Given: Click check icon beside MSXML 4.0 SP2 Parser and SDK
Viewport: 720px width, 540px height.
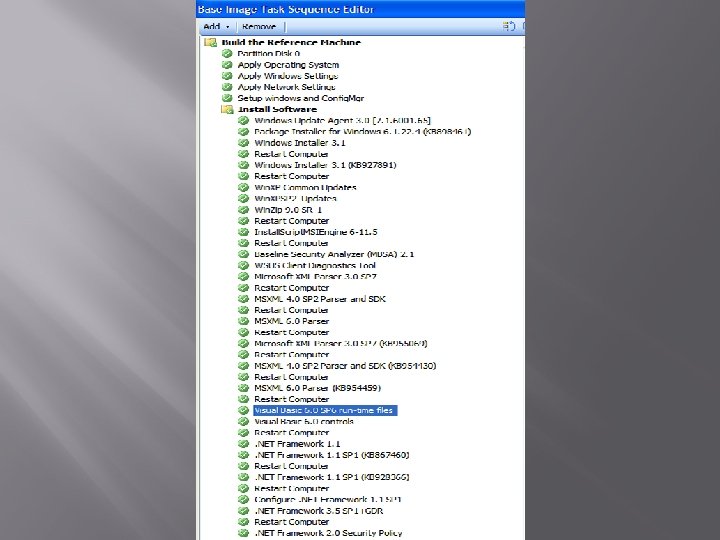Looking at the screenshot, I should [243, 299].
